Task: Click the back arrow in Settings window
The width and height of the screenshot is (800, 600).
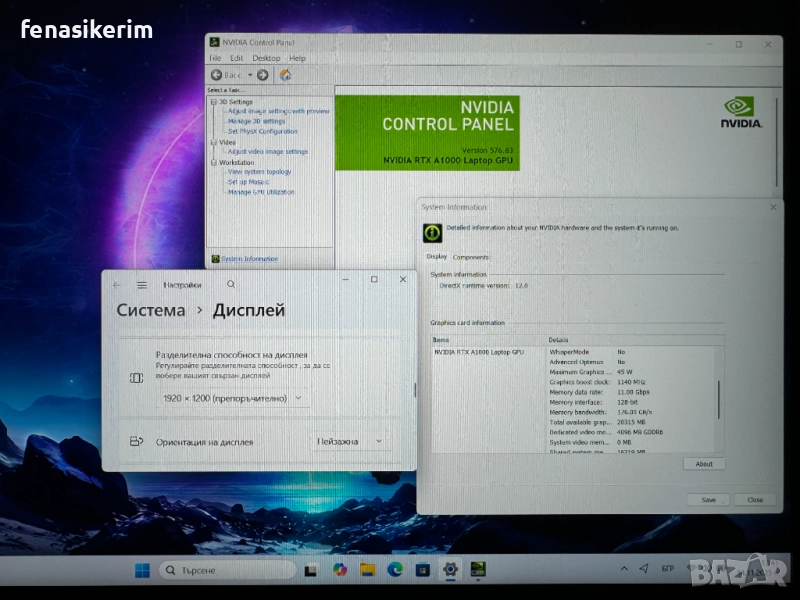Action: [117, 285]
